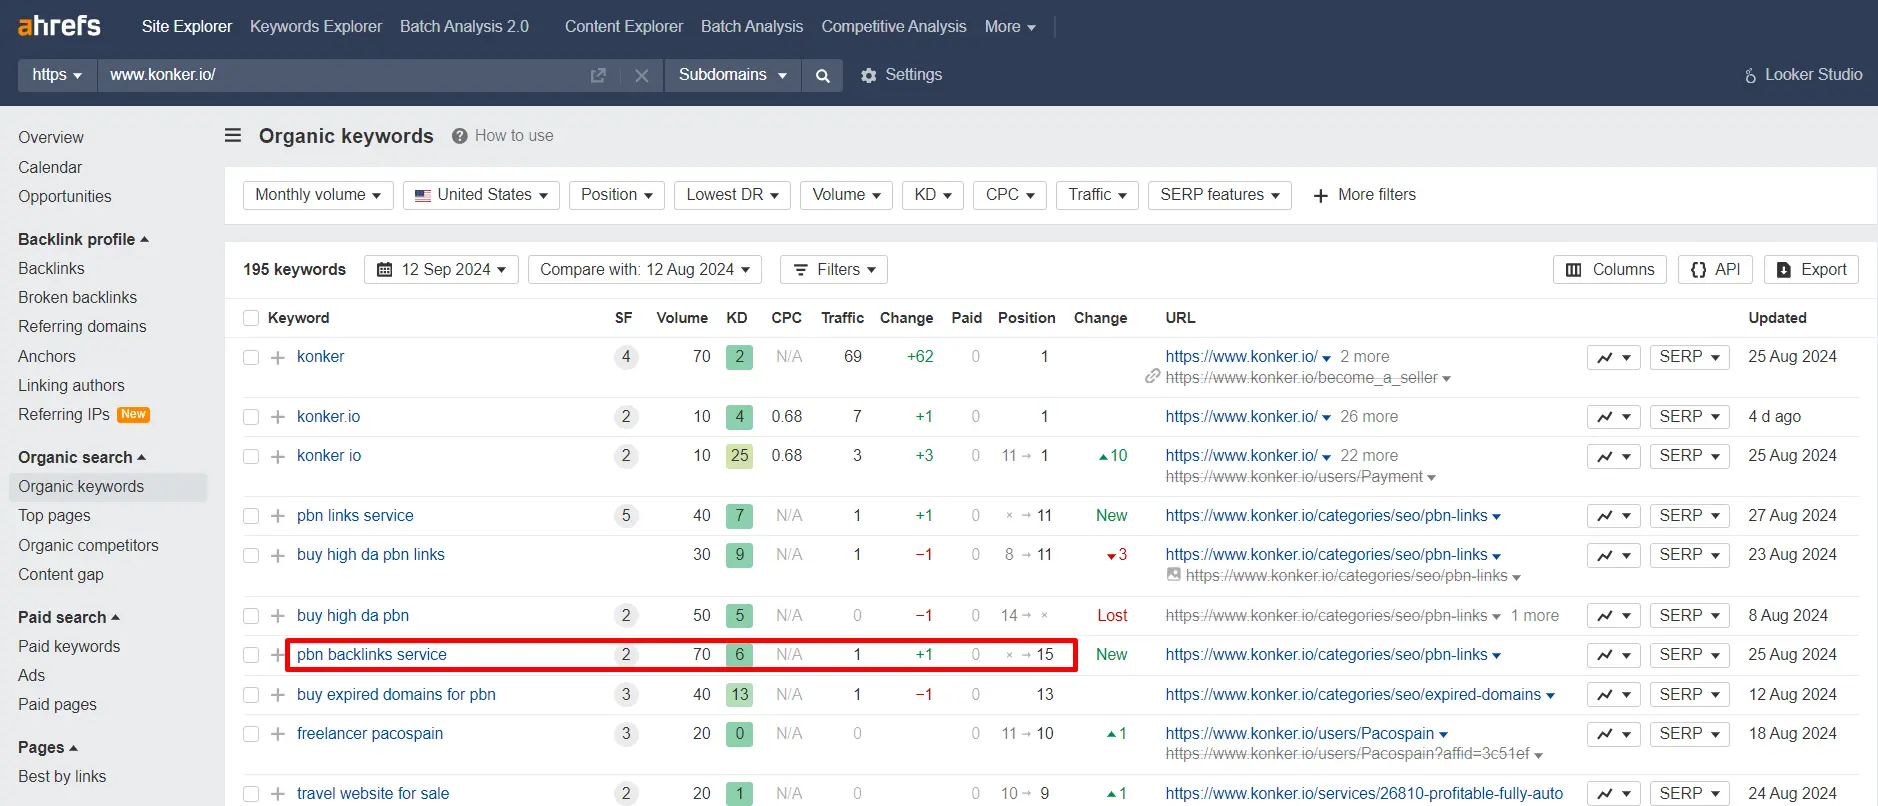Open the KD filter dropdown

point(933,195)
